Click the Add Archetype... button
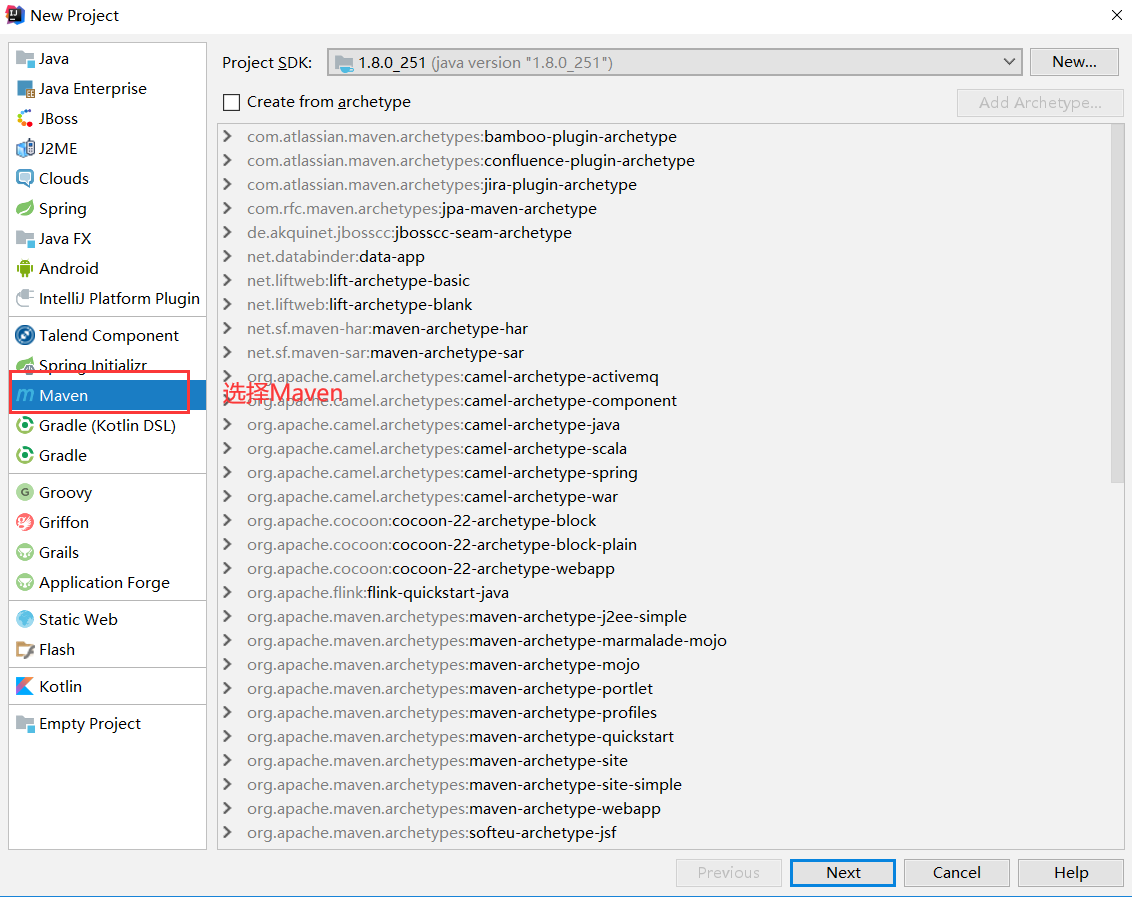The width and height of the screenshot is (1132, 903). tap(1040, 102)
